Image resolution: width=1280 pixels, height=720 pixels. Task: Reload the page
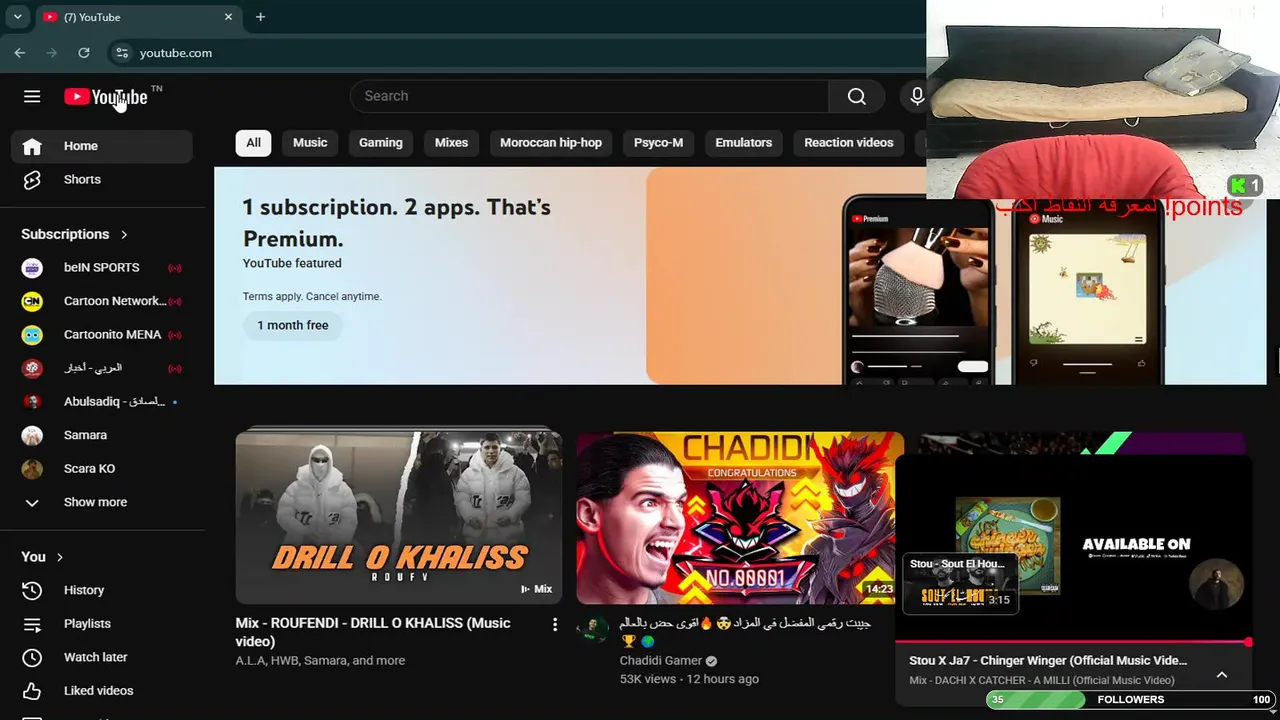coord(84,53)
